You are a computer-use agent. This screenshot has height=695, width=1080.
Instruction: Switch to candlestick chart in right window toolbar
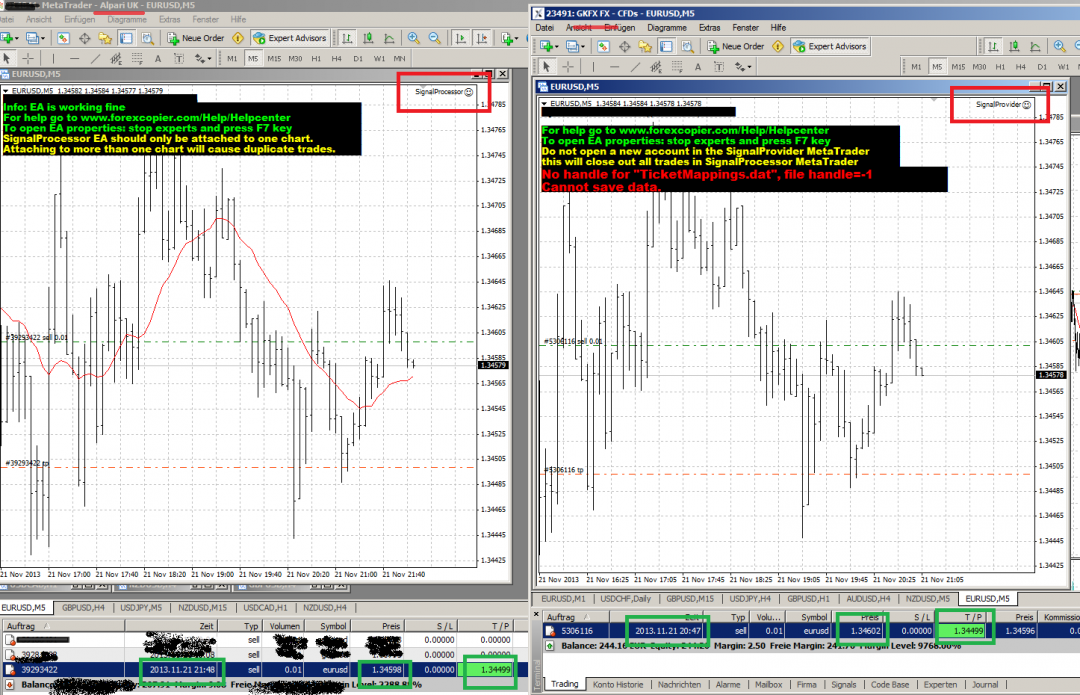coord(1014,46)
